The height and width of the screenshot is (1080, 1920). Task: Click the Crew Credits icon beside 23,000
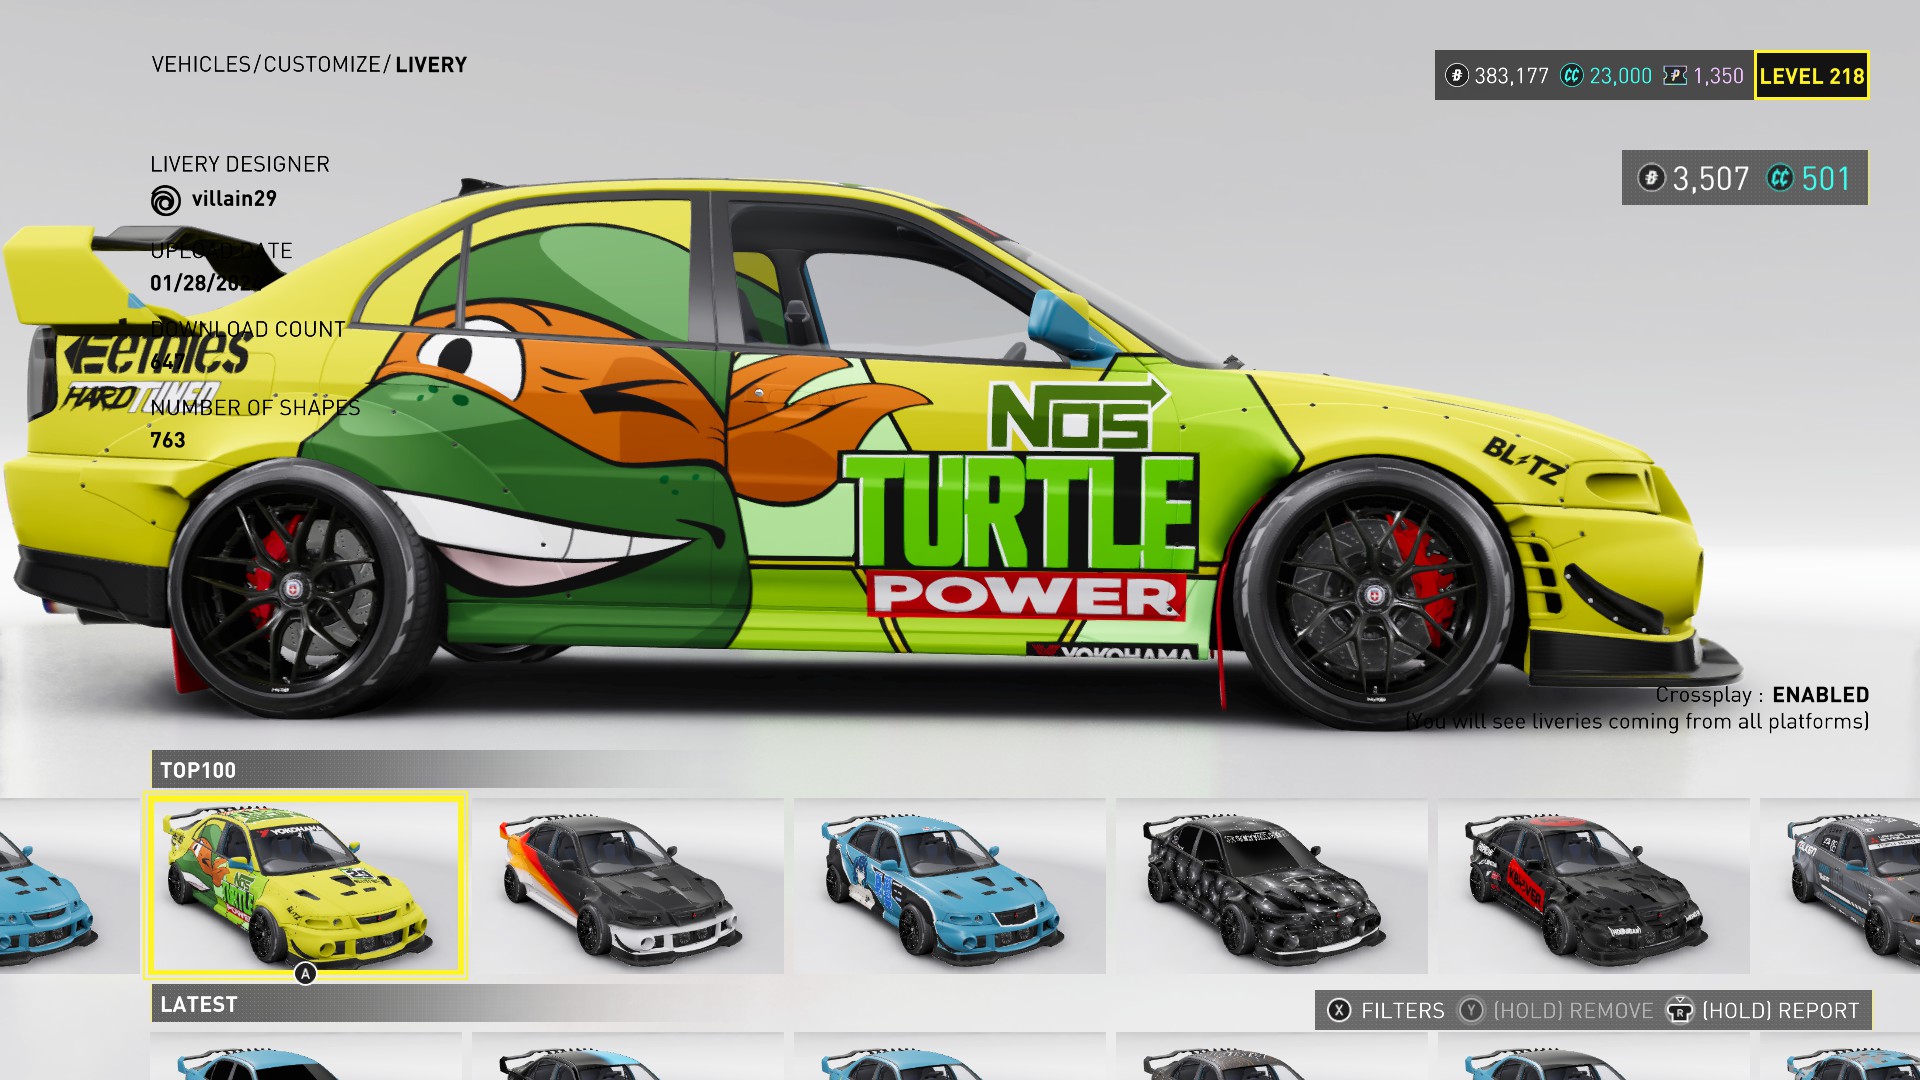tap(1572, 75)
